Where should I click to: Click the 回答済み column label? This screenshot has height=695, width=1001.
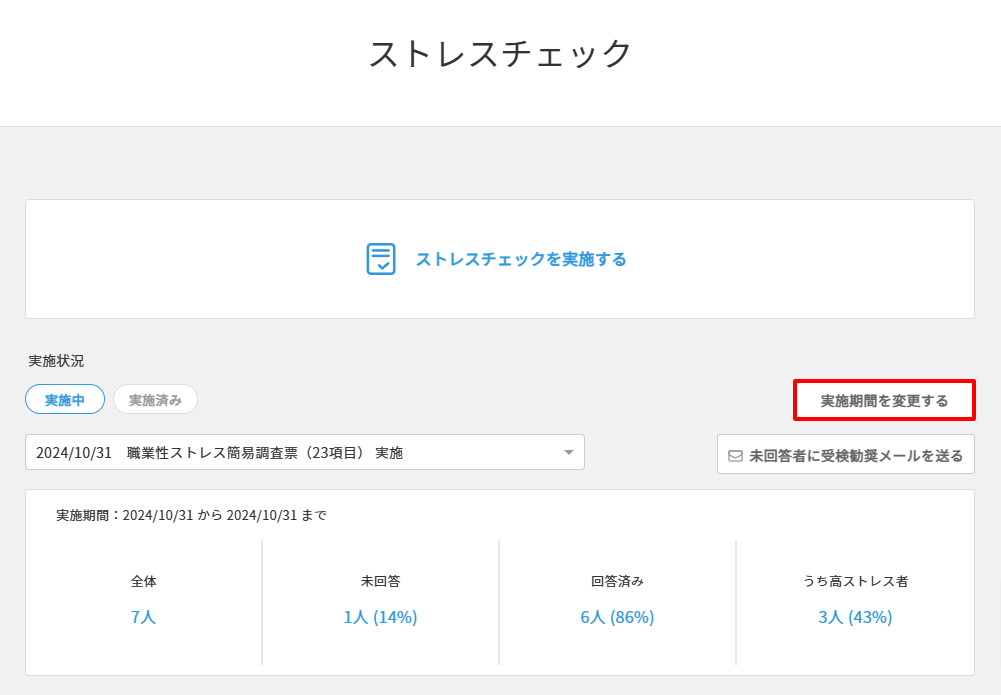(x=617, y=581)
